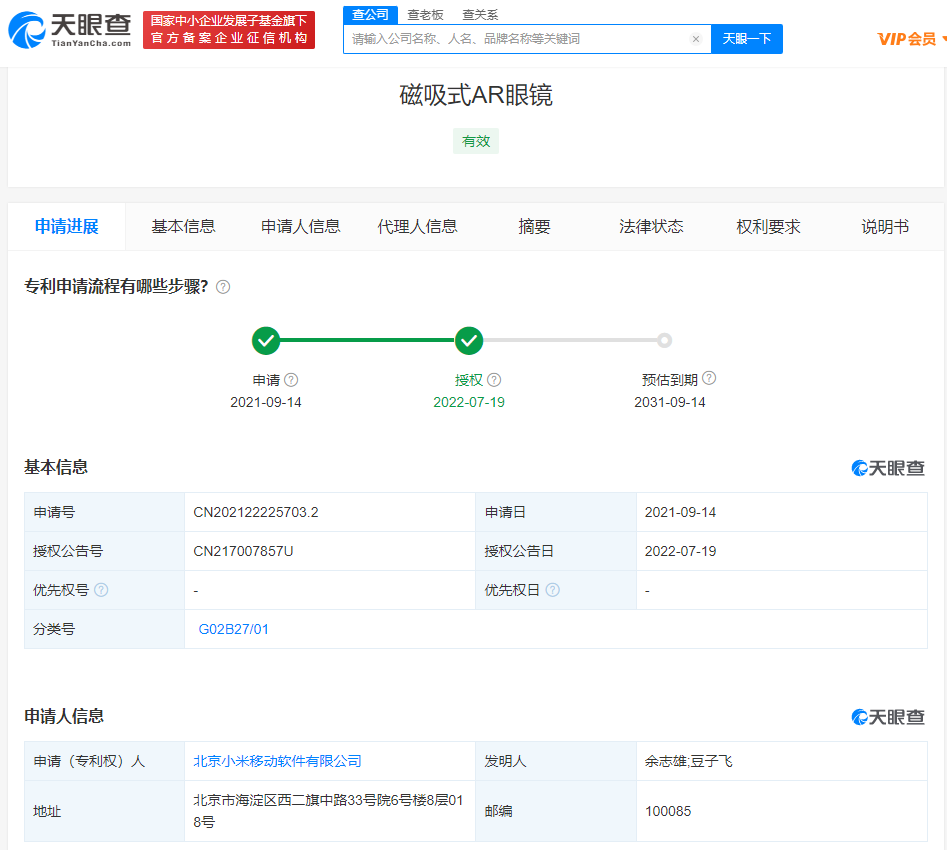Click the 授权公告号 label cell
Image resolution: width=947 pixels, height=850 pixels.
tap(104, 552)
